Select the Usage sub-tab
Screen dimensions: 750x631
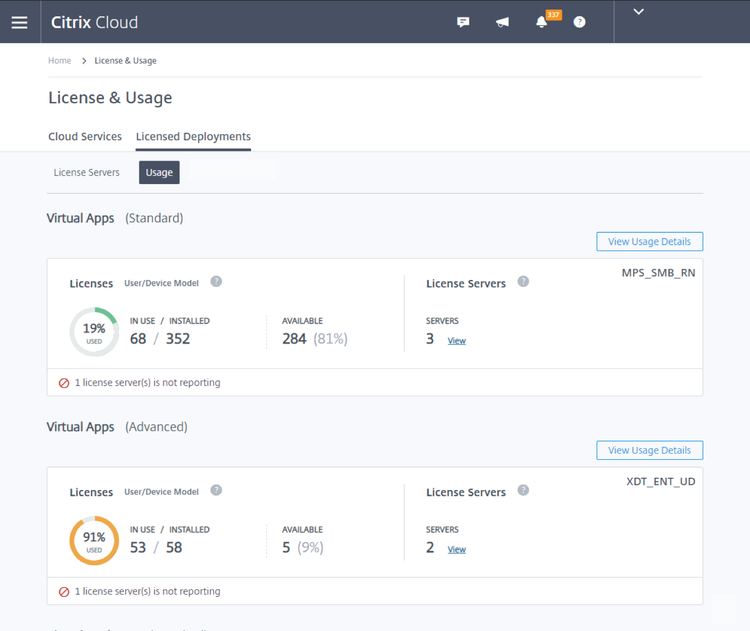pyautogui.click(x=159, y=172)
